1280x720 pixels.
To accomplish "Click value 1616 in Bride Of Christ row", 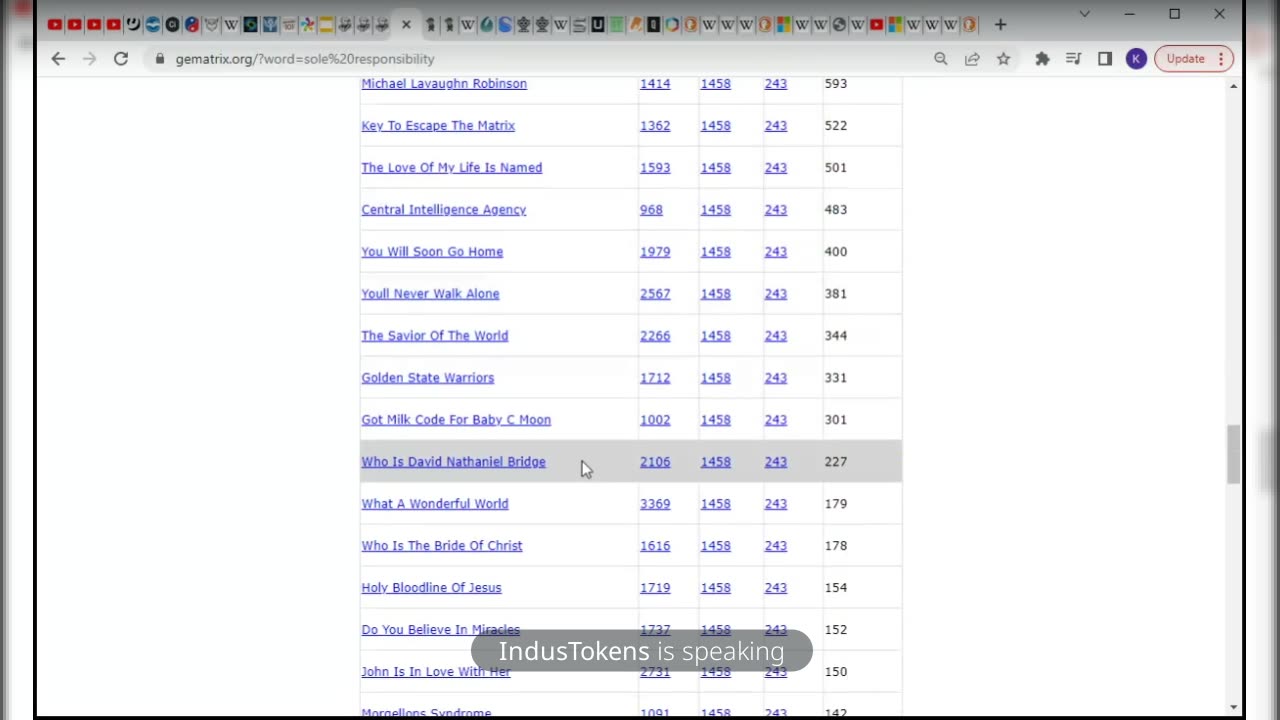I will 655,546.
